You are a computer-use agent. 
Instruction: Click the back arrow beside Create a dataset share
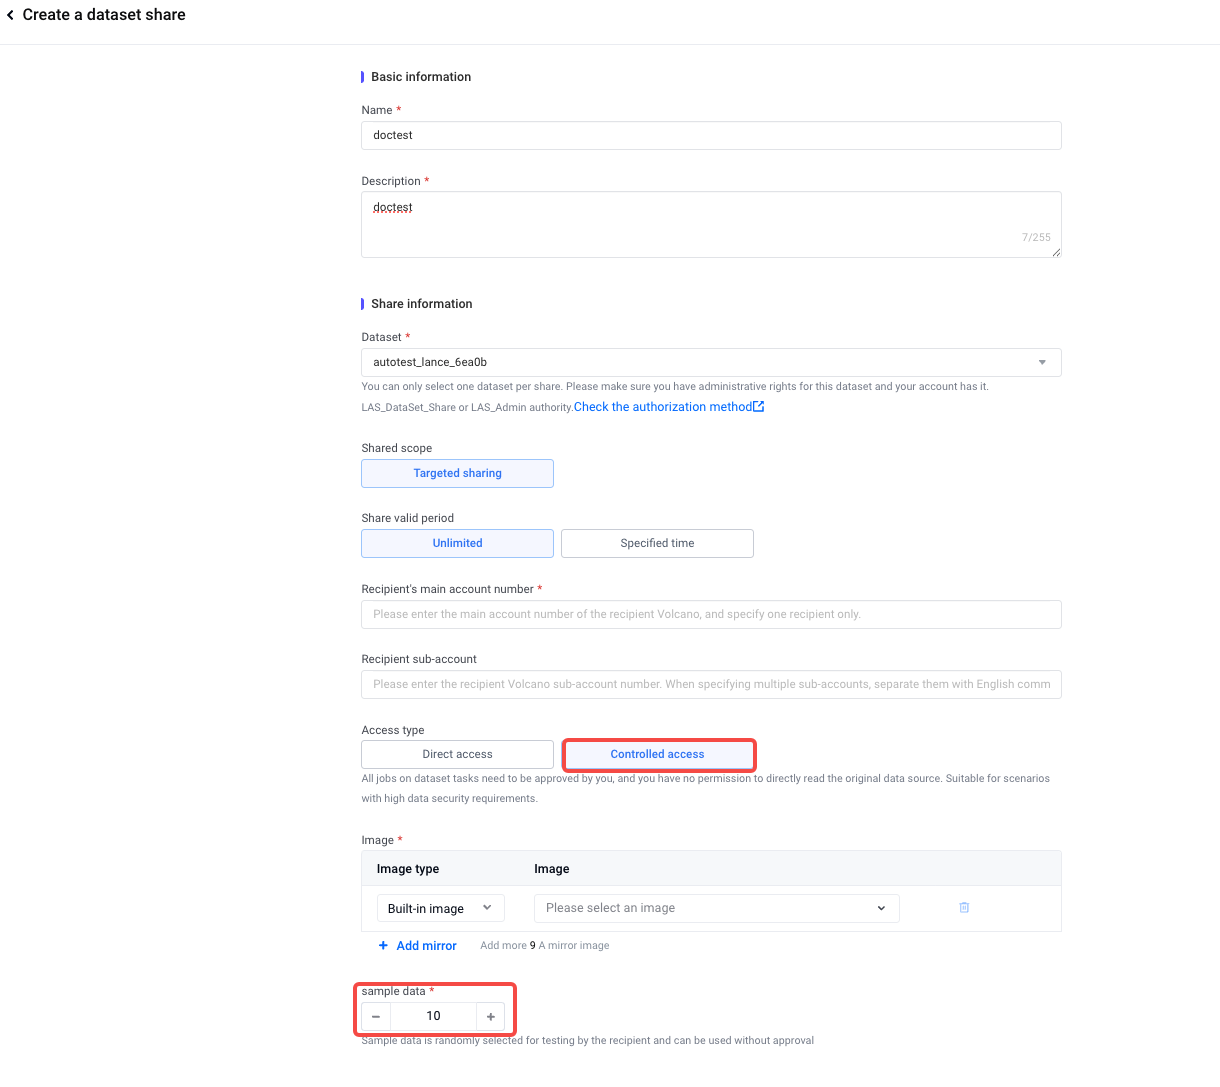point(10,15)
